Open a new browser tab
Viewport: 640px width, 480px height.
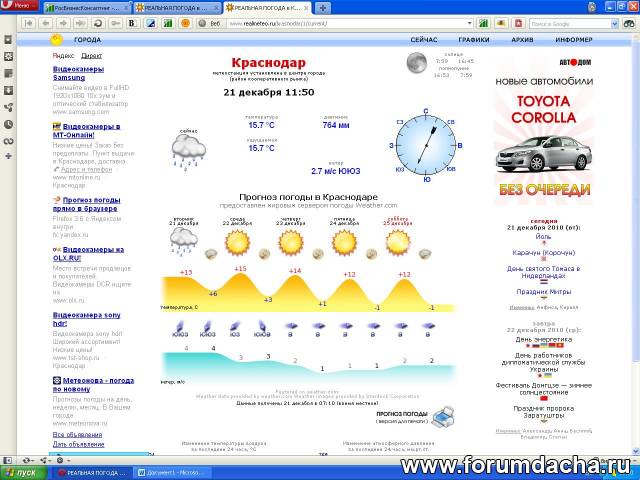[x=323, y=7]
